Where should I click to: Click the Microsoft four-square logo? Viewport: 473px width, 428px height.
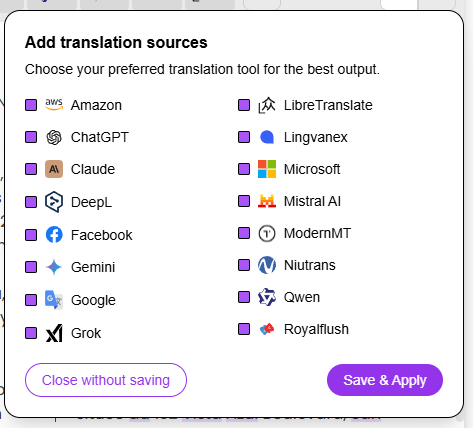pyautogui.click(x=267, y=169)
